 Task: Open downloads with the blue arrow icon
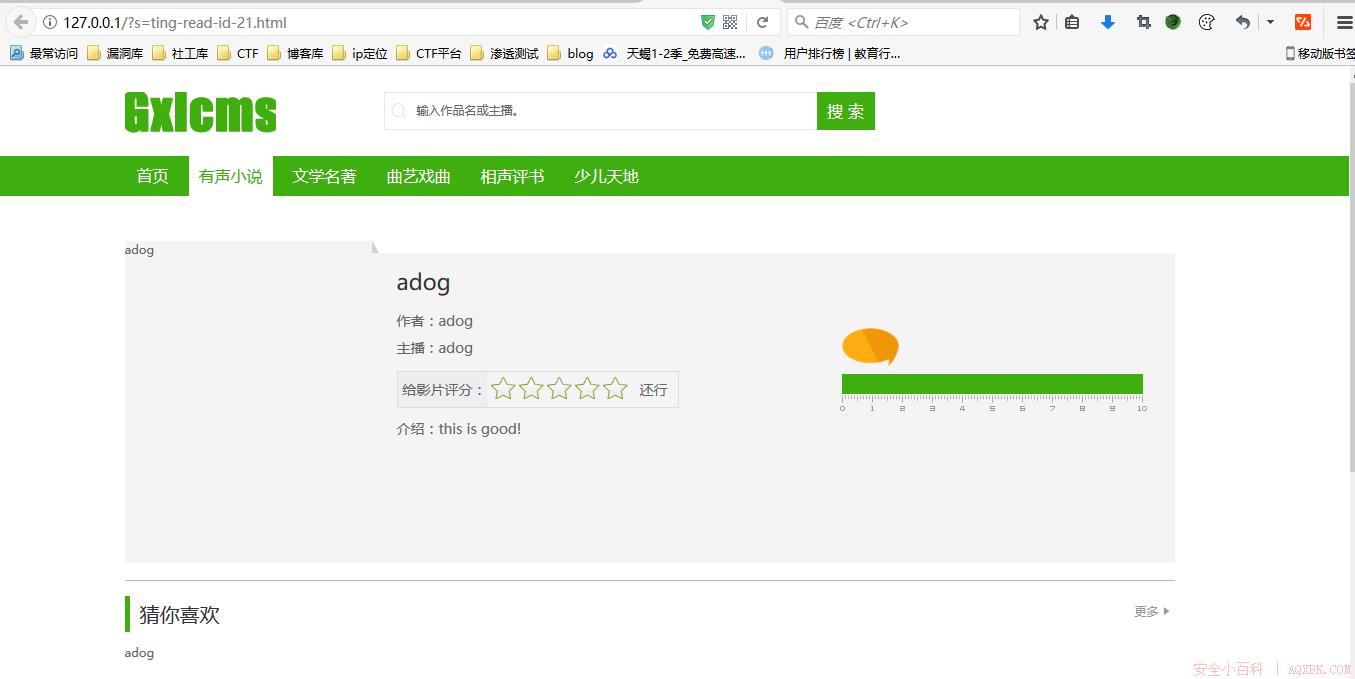point(1107,22)
